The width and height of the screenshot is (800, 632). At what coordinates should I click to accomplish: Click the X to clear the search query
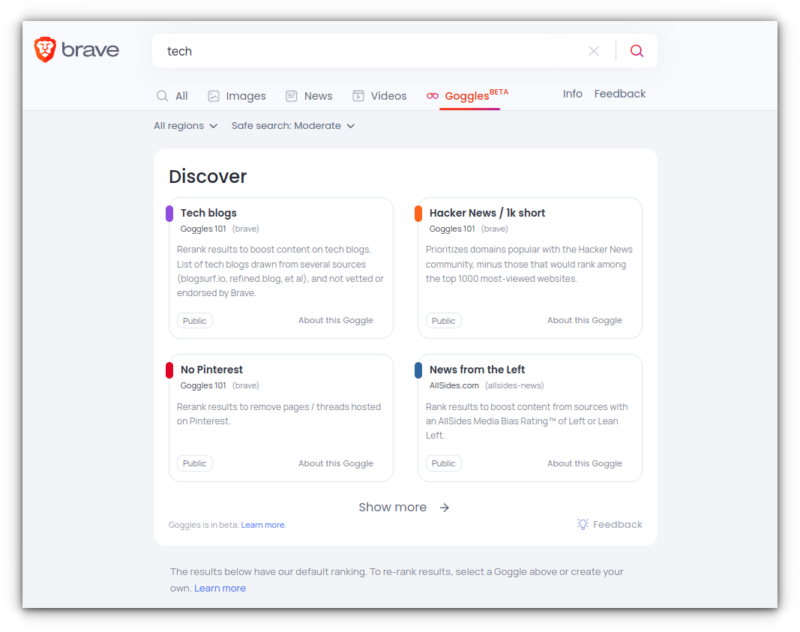tap(593, 50)
